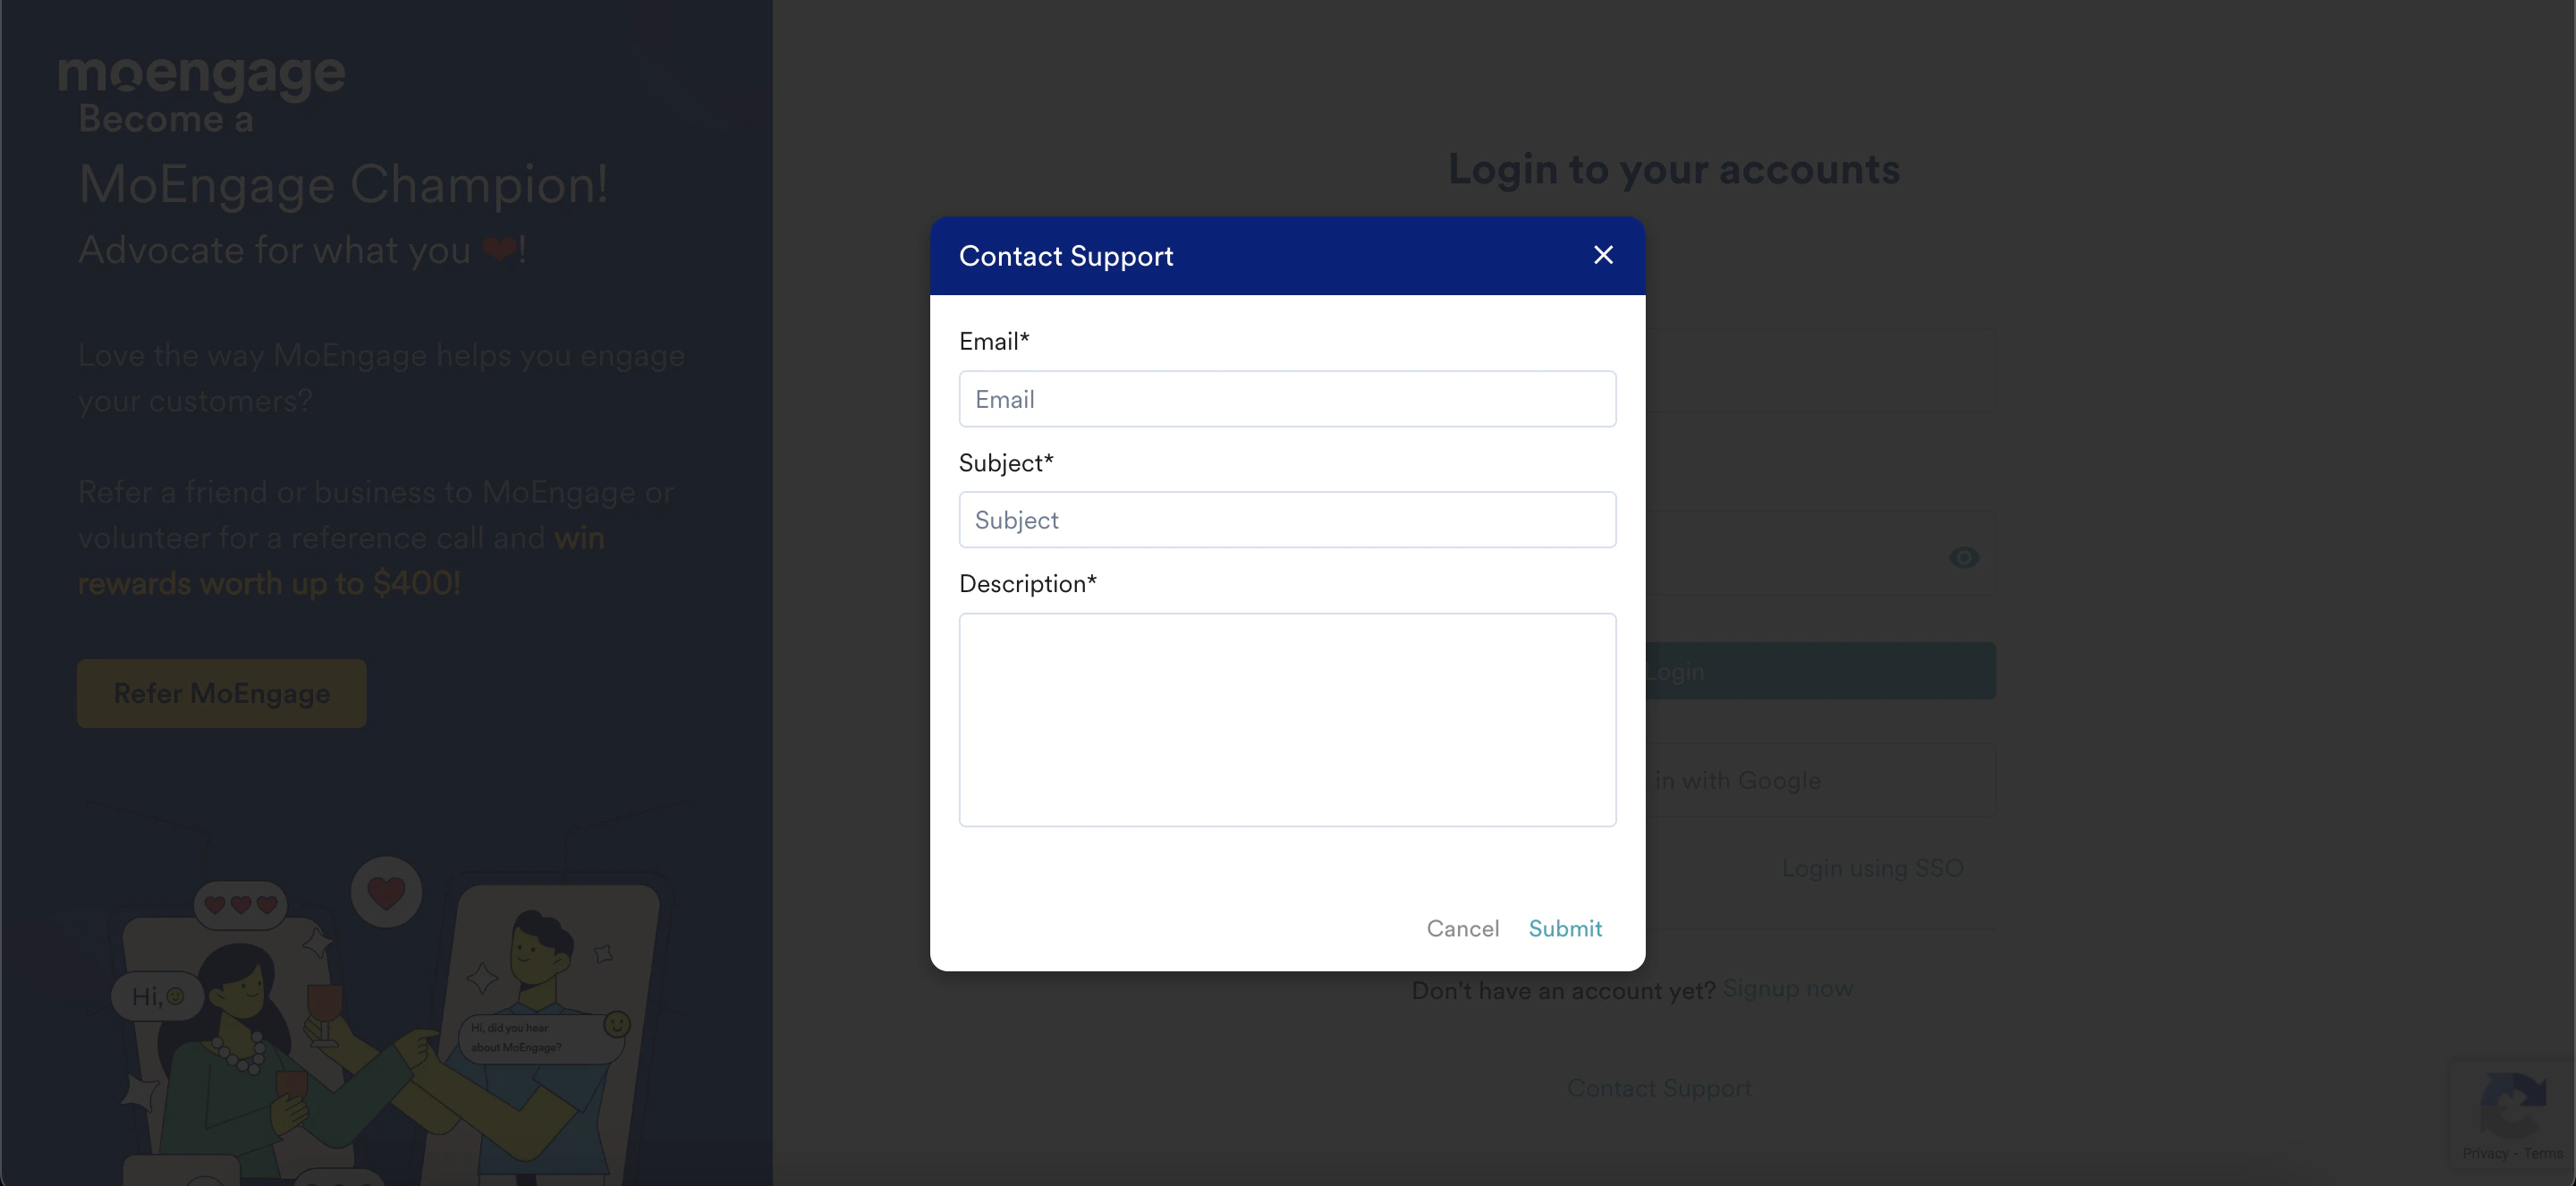Click the 'Hi' speech bubble in illustration
Screen dimensions: 2576x1186
157,996
